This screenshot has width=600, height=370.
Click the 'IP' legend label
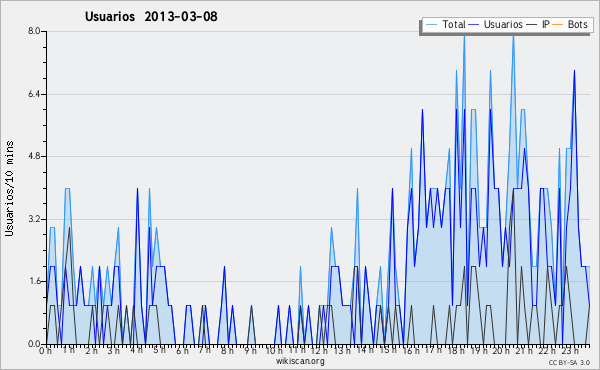click(x=546, y=24)
